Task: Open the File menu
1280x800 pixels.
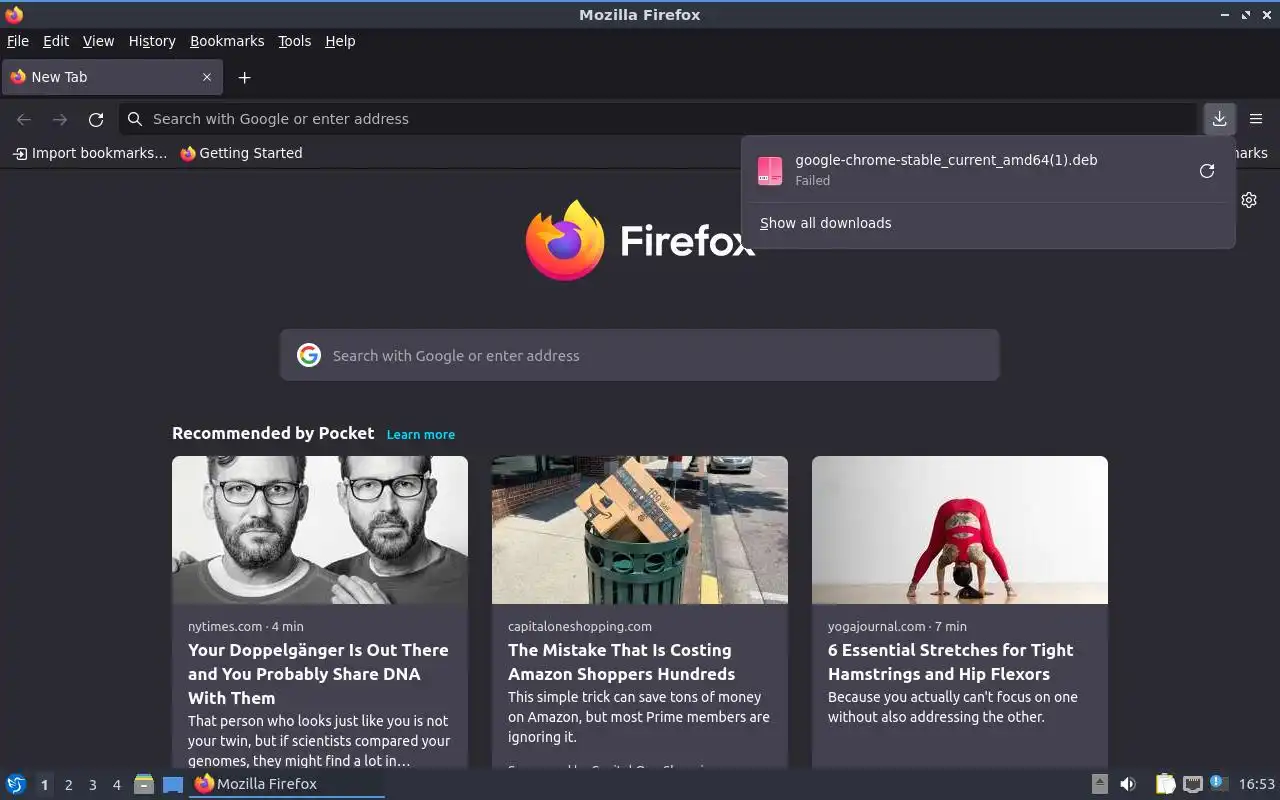Action: [18, 41]
